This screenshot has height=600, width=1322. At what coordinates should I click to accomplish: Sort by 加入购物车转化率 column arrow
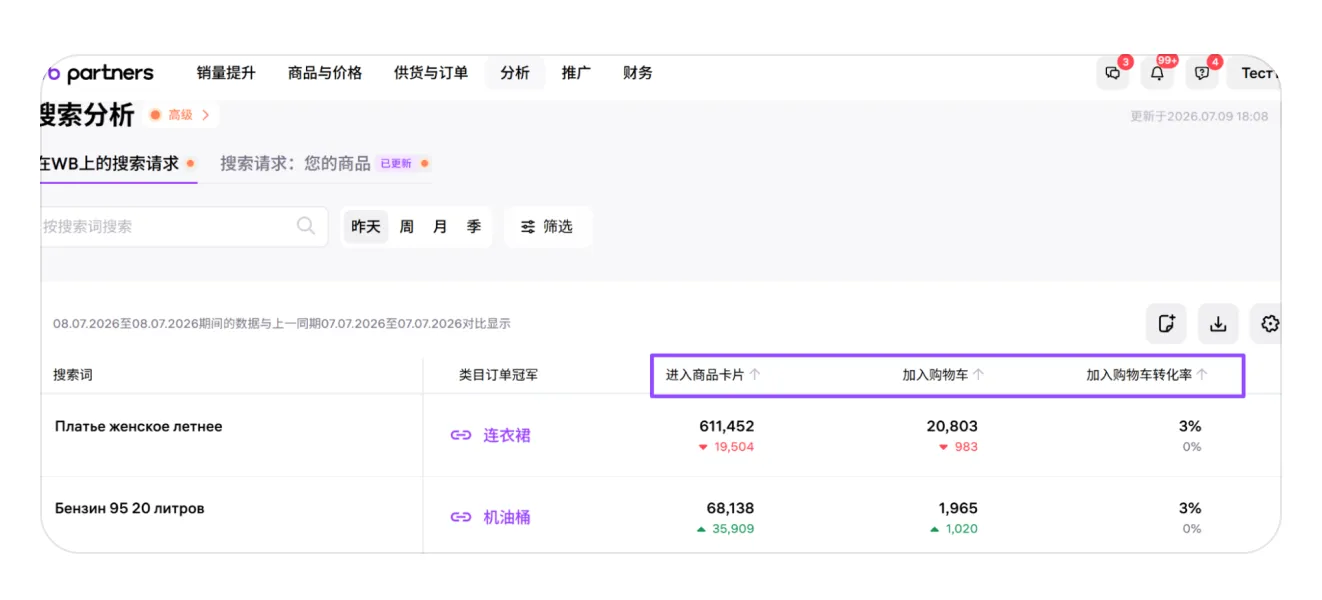tap(1202, 375)
